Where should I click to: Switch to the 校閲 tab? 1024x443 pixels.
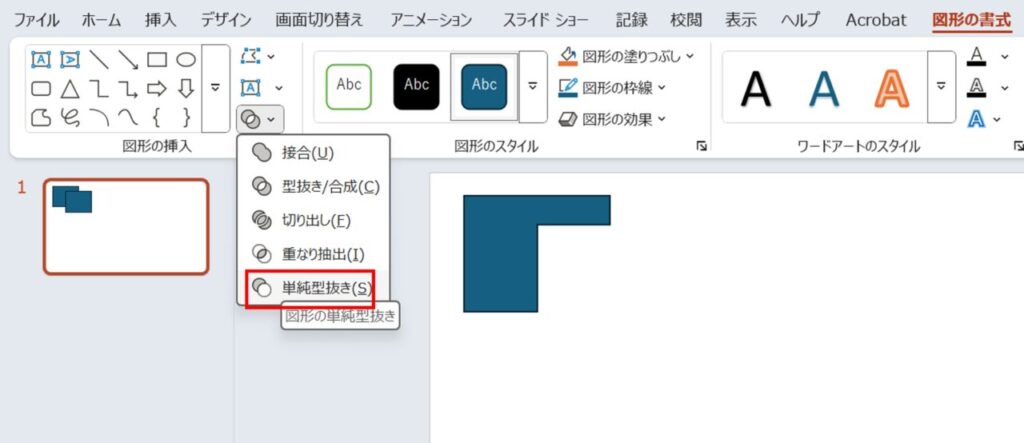[x=686, y=20]
